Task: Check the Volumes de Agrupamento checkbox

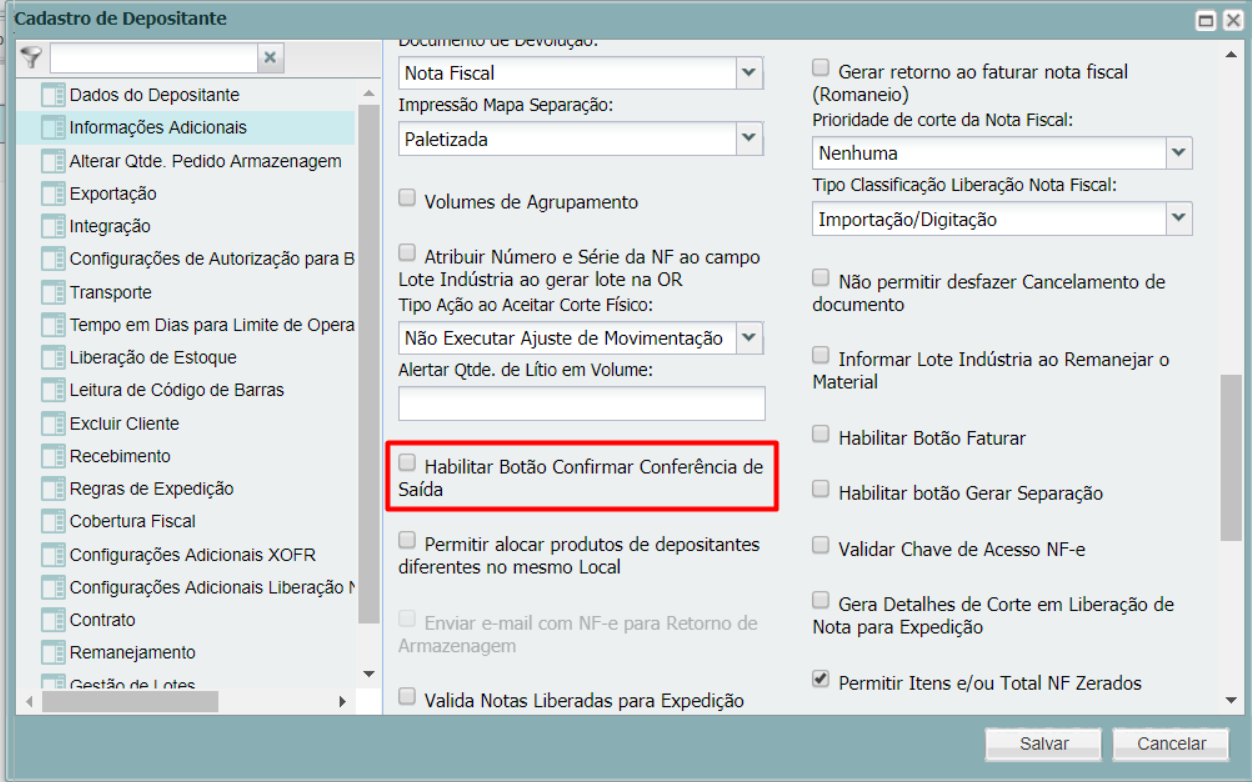Action: click(407, 198)
